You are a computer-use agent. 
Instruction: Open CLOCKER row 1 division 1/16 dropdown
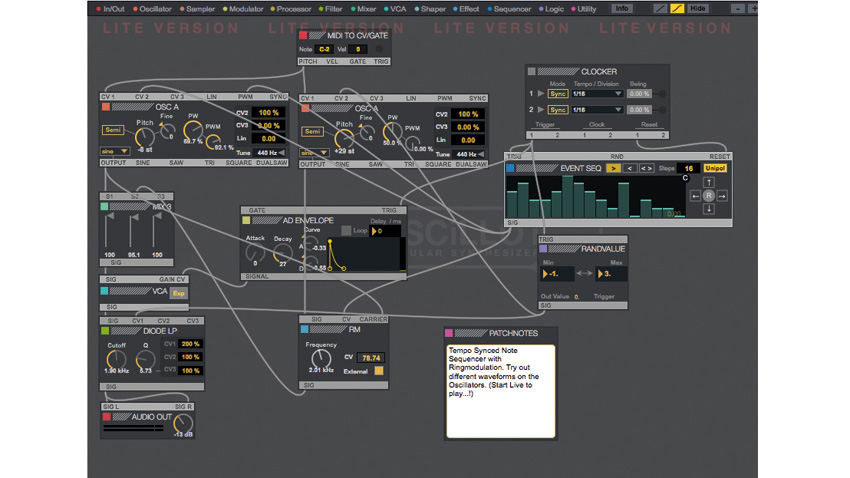[x=597, y=94]
